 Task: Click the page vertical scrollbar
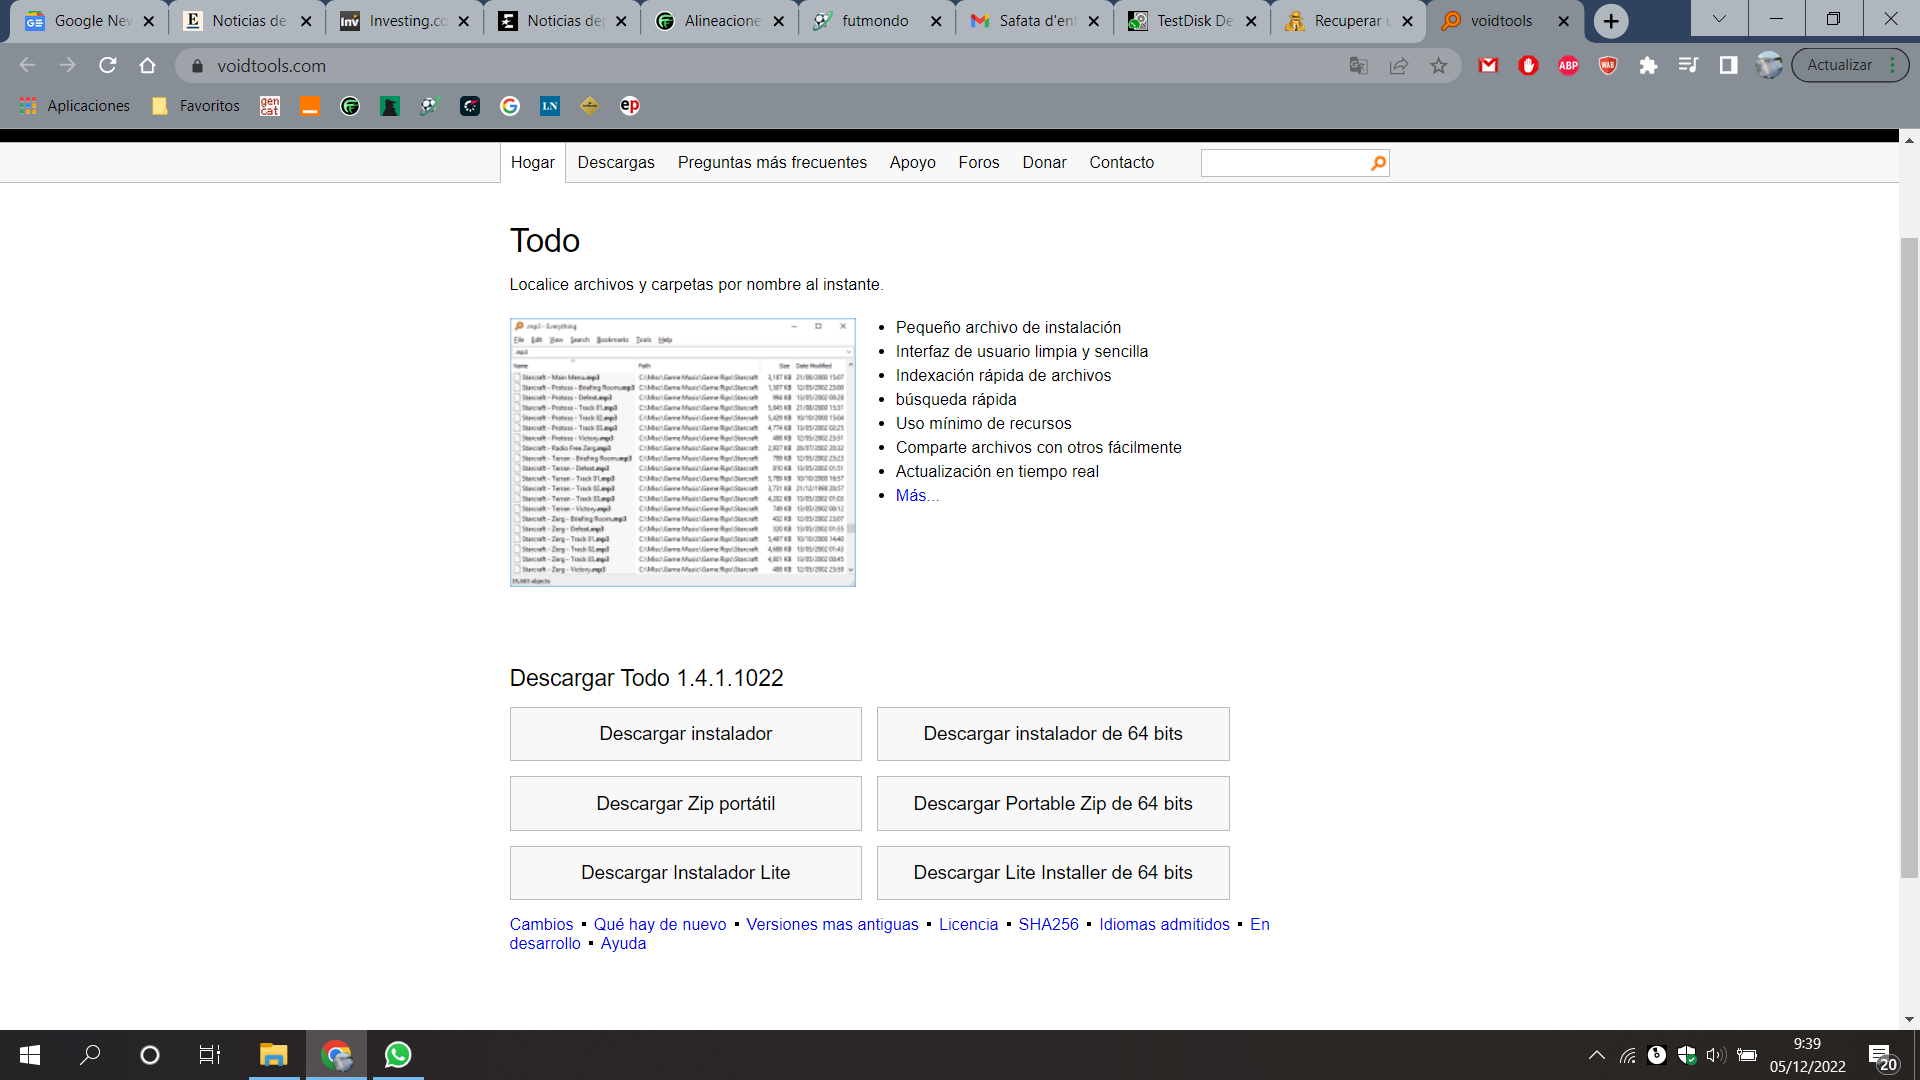point(1909,558)
